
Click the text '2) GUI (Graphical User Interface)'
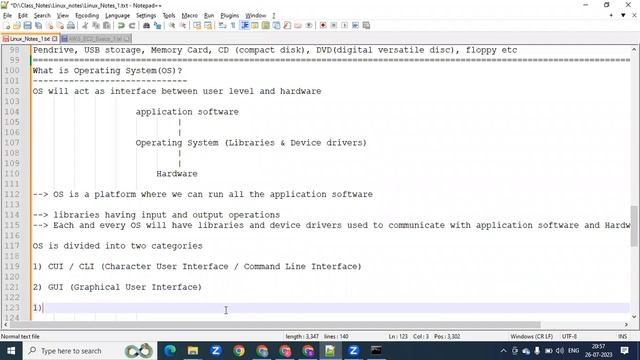pyautogui.click(x=117, y=287)
